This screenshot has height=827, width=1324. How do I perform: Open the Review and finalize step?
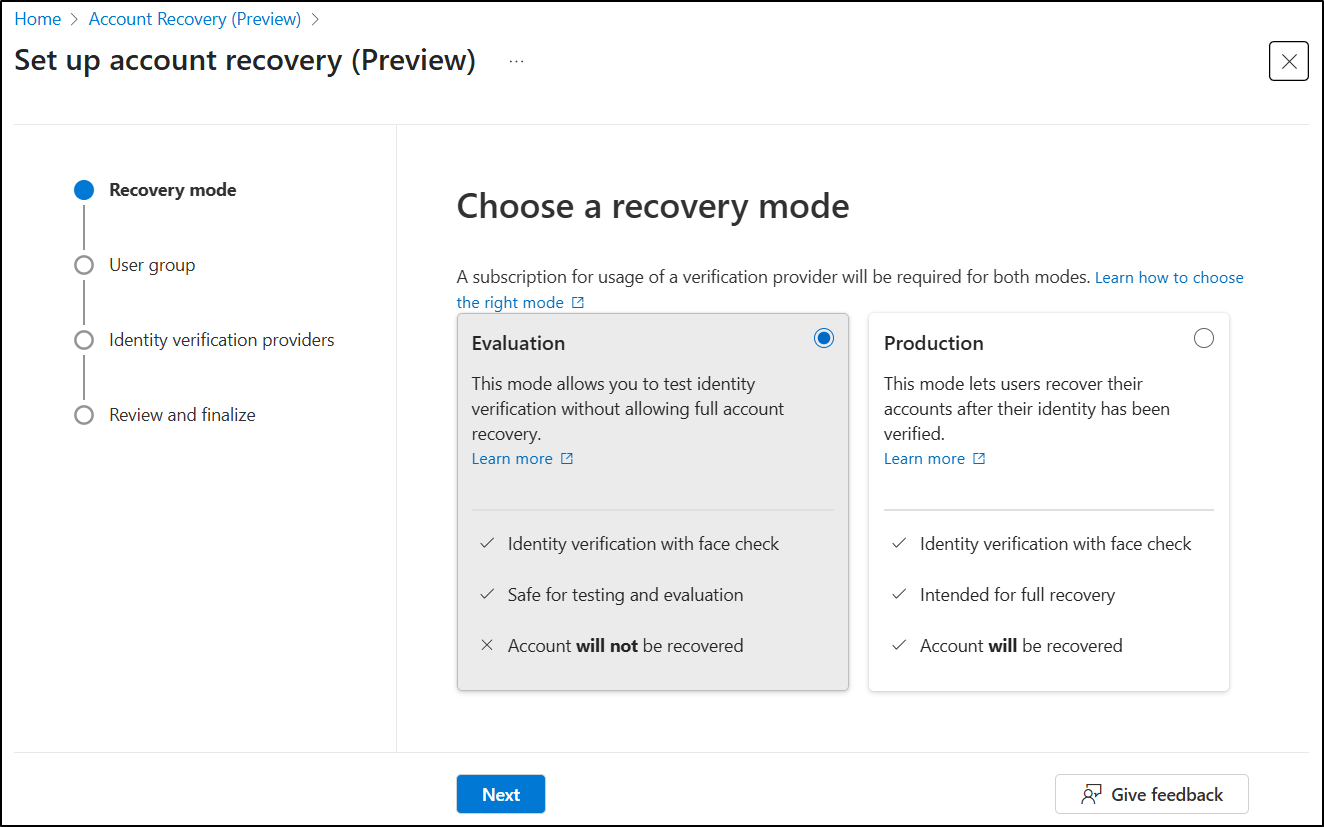182,415
